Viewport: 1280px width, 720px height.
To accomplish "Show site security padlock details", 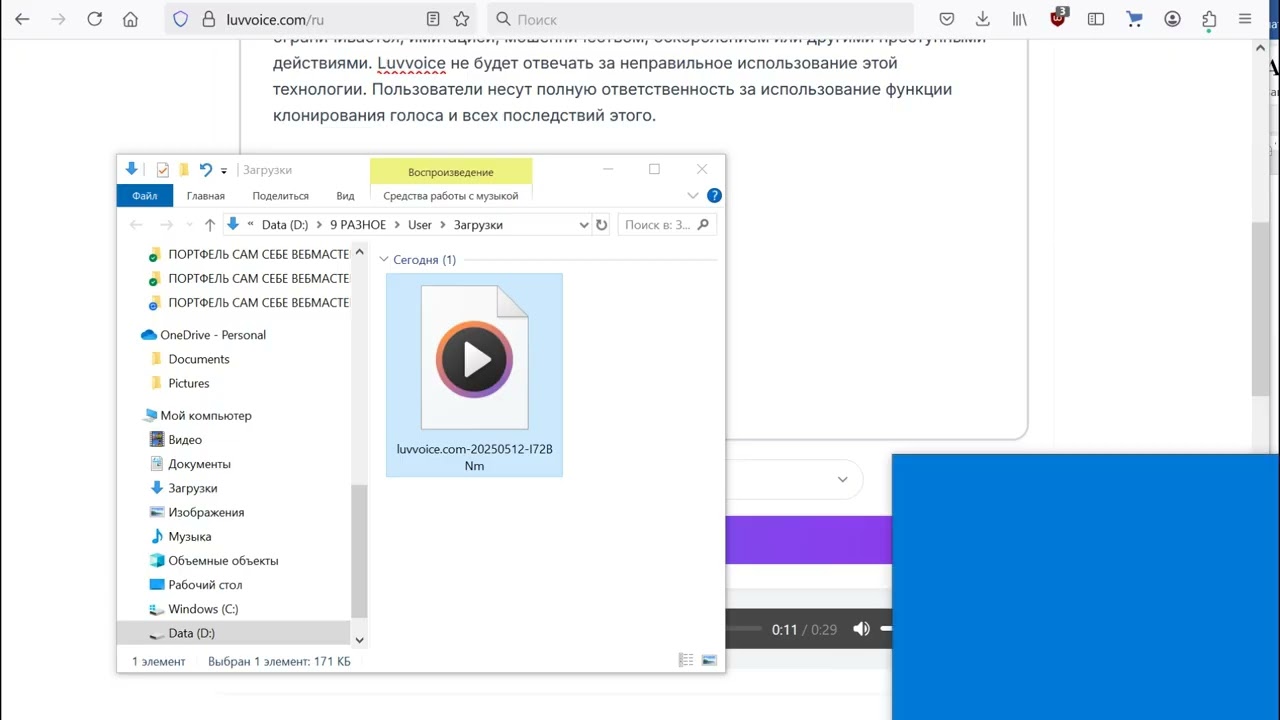I will tap(208, 19).
